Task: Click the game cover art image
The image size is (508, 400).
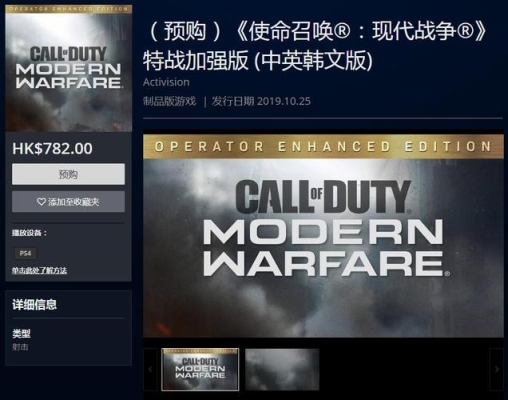Action: tap(69, 68)
